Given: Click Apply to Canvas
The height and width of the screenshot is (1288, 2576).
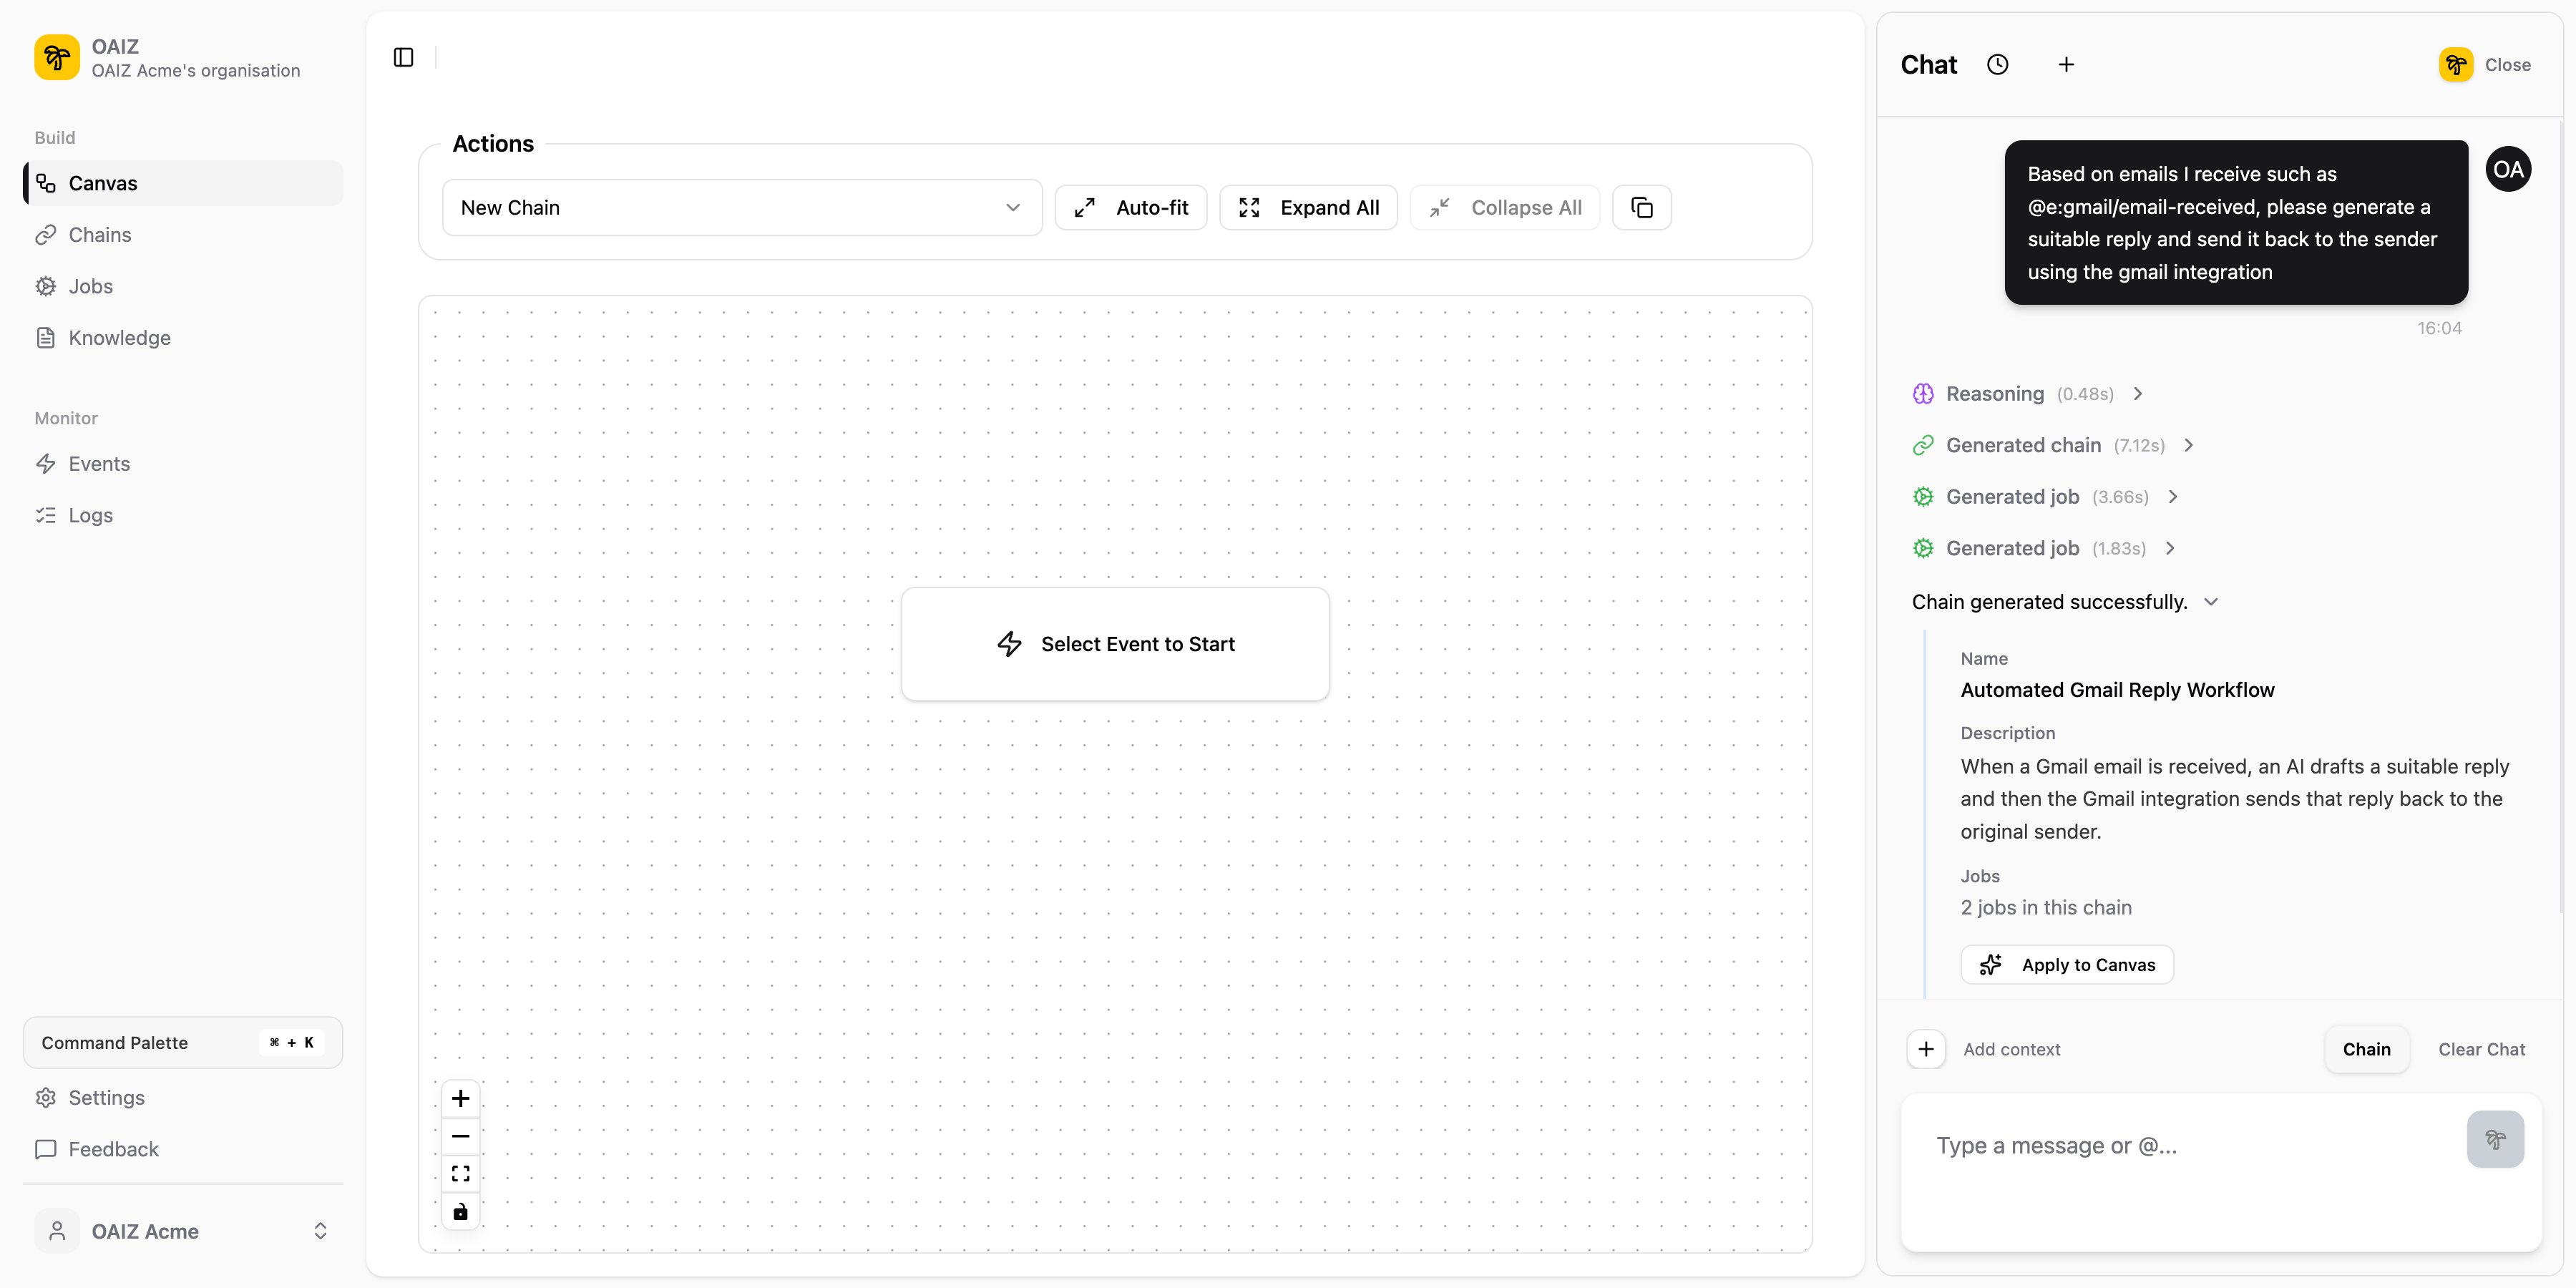Looking at the screenshot, I should (2066, 964).
